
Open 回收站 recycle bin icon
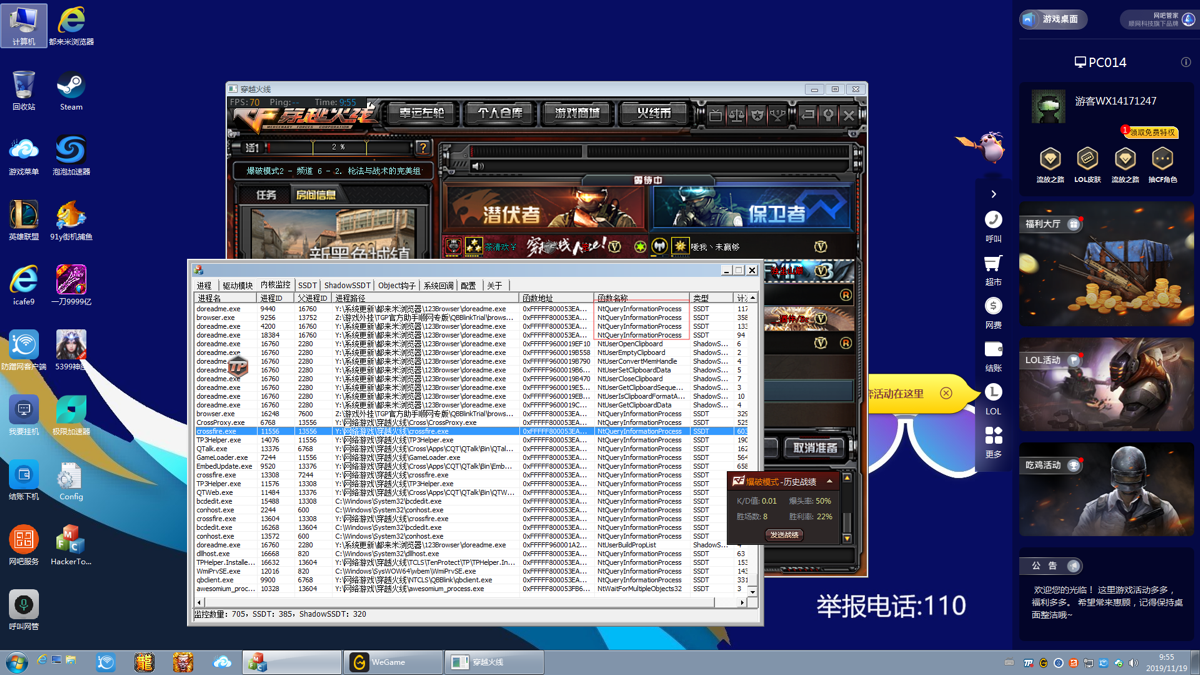tap(24, 90)
